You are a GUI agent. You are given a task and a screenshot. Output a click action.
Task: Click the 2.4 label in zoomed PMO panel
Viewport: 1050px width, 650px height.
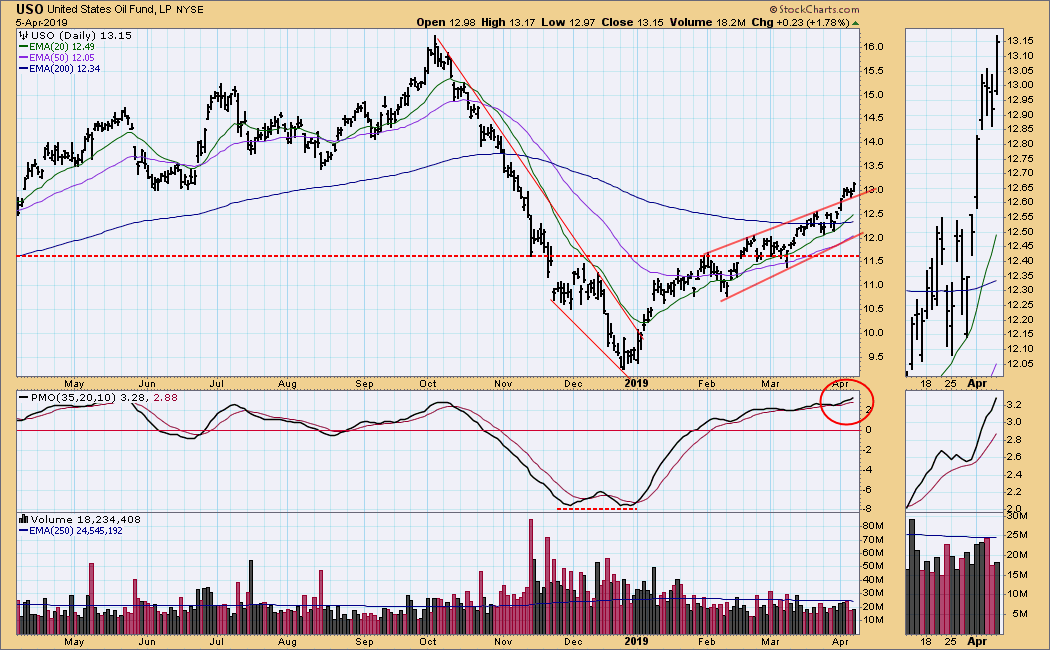1014,475
